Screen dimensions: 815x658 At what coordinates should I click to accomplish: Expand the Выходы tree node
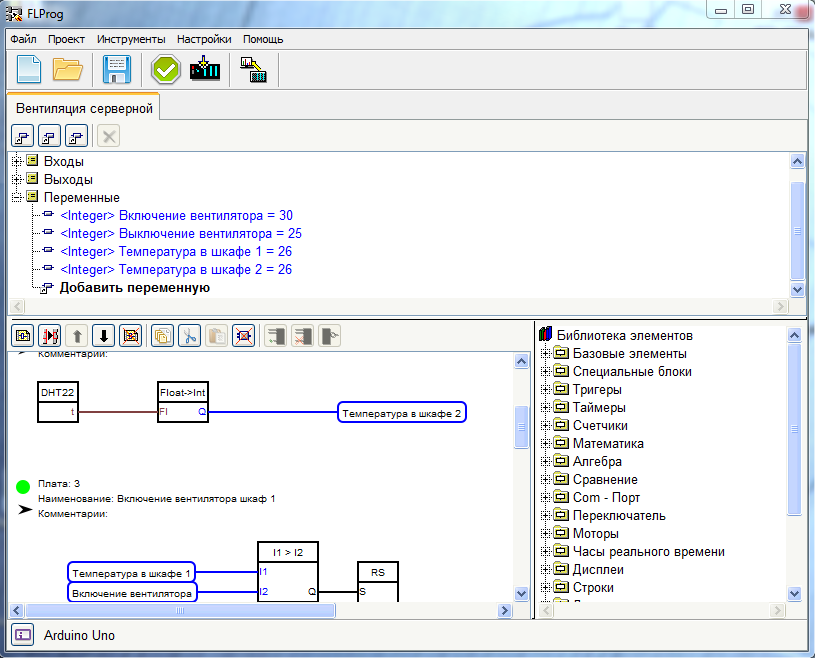coord(17,179)
